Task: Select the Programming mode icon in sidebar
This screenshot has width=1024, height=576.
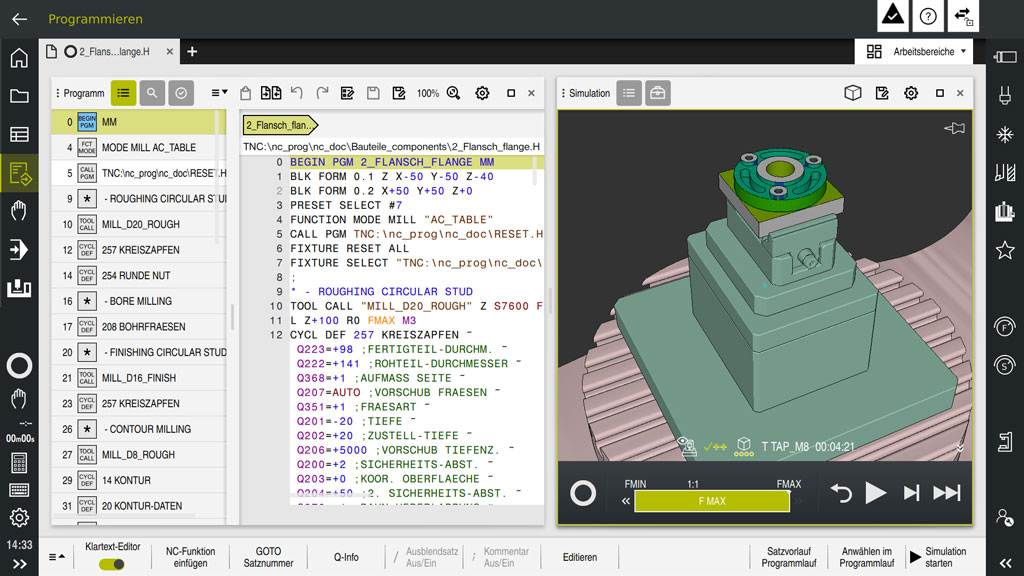Action: tap(19, 173)
